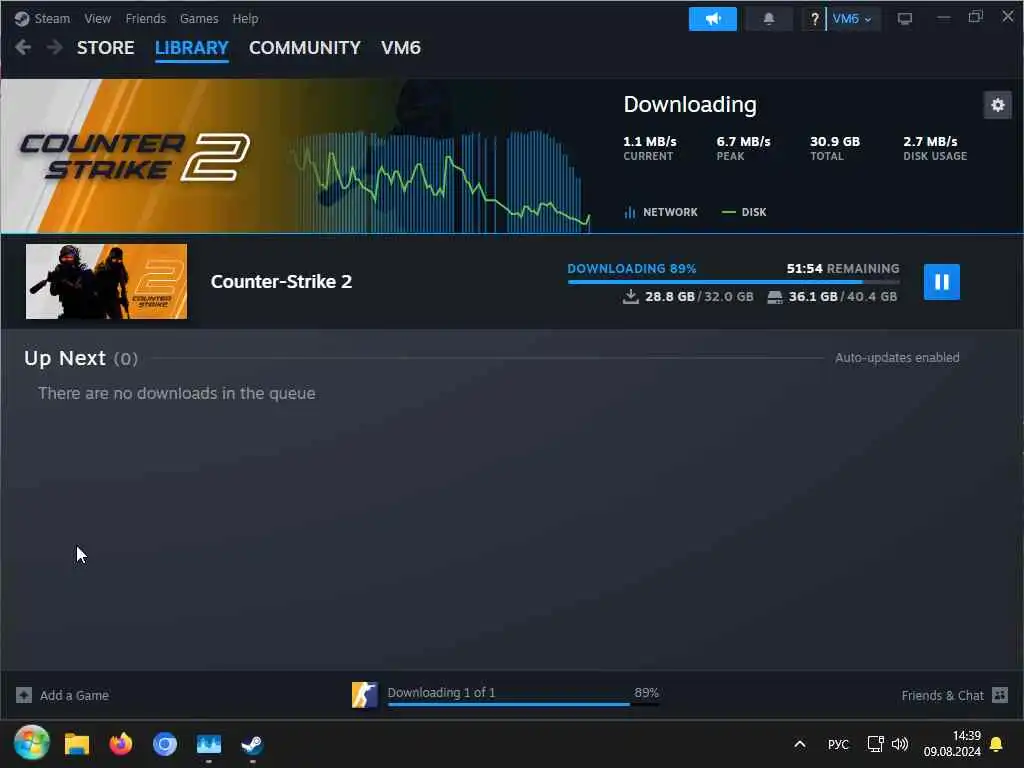Image resolution: width=1024 pixels, height=768 pixels.
Task: Toggle the NETWORK graph legend
Action: tap(661, 212)
